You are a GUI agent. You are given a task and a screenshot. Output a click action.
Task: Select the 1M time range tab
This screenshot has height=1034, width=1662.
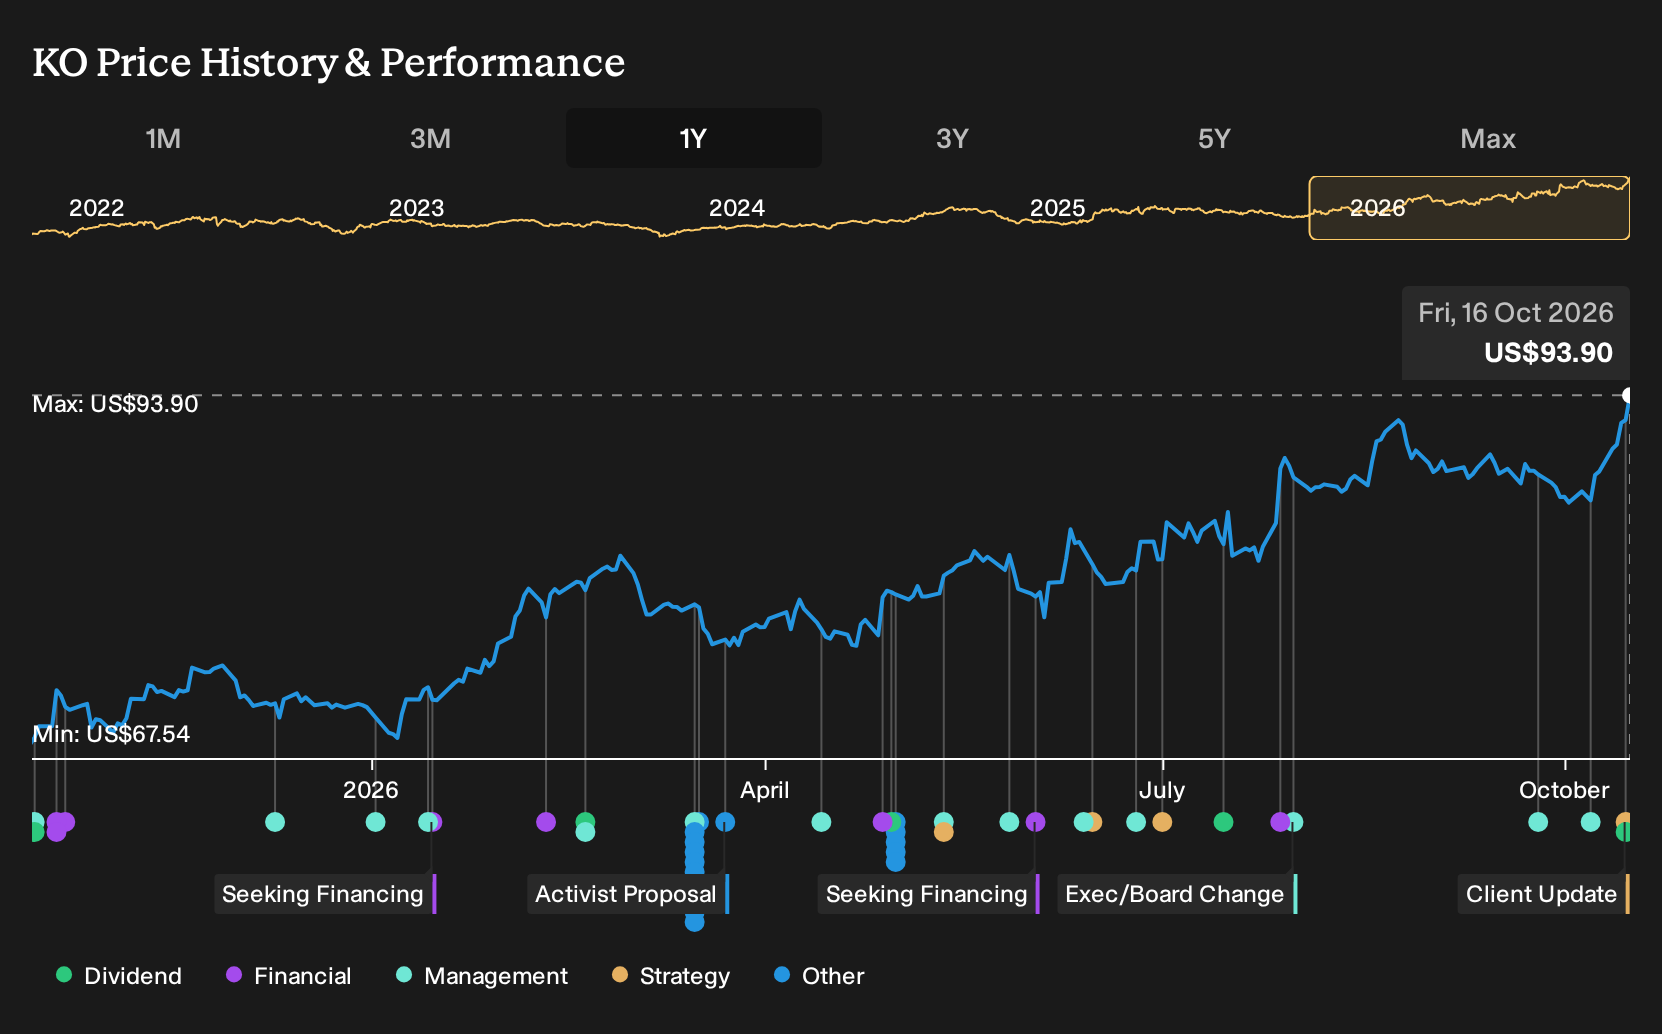point(163,138)
